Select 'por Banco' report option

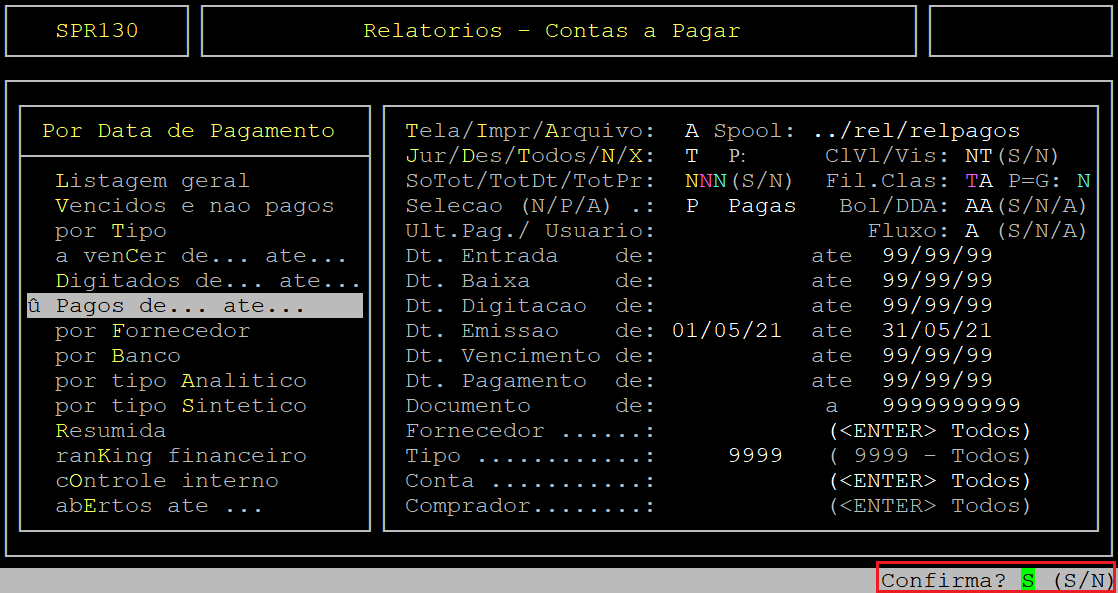(117, 356)
